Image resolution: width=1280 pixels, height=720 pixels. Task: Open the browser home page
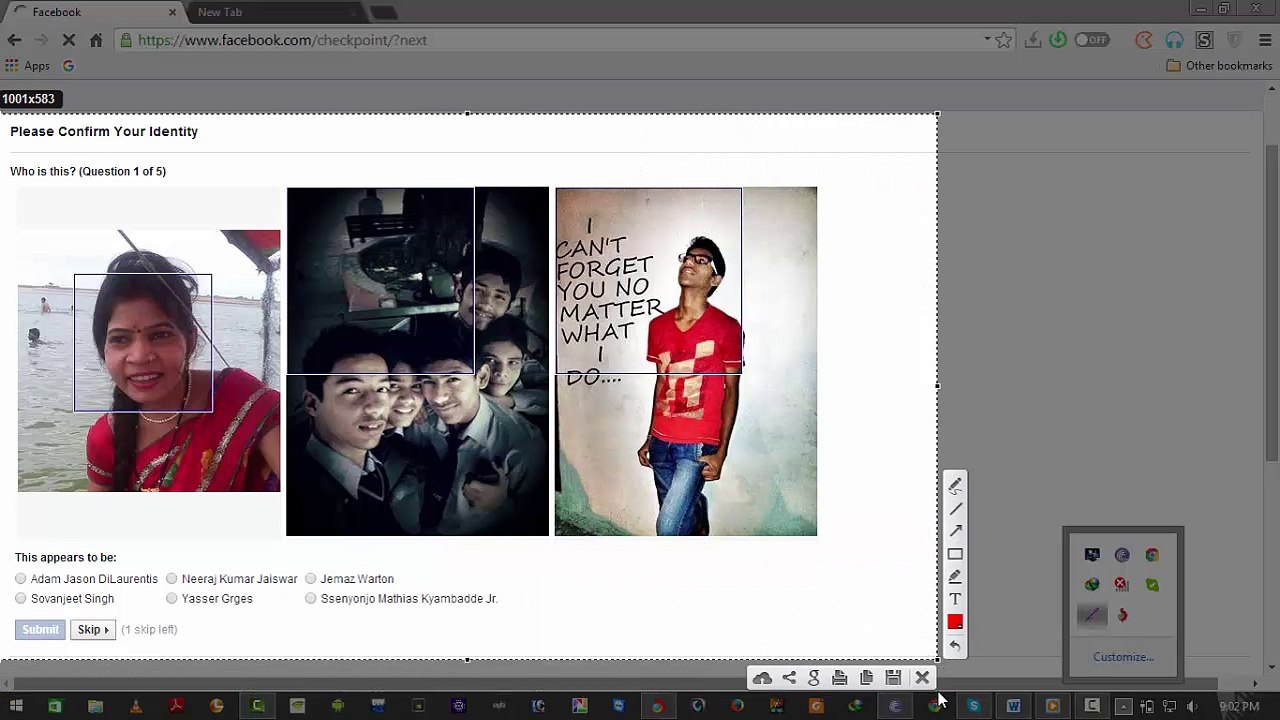[96, 40]
